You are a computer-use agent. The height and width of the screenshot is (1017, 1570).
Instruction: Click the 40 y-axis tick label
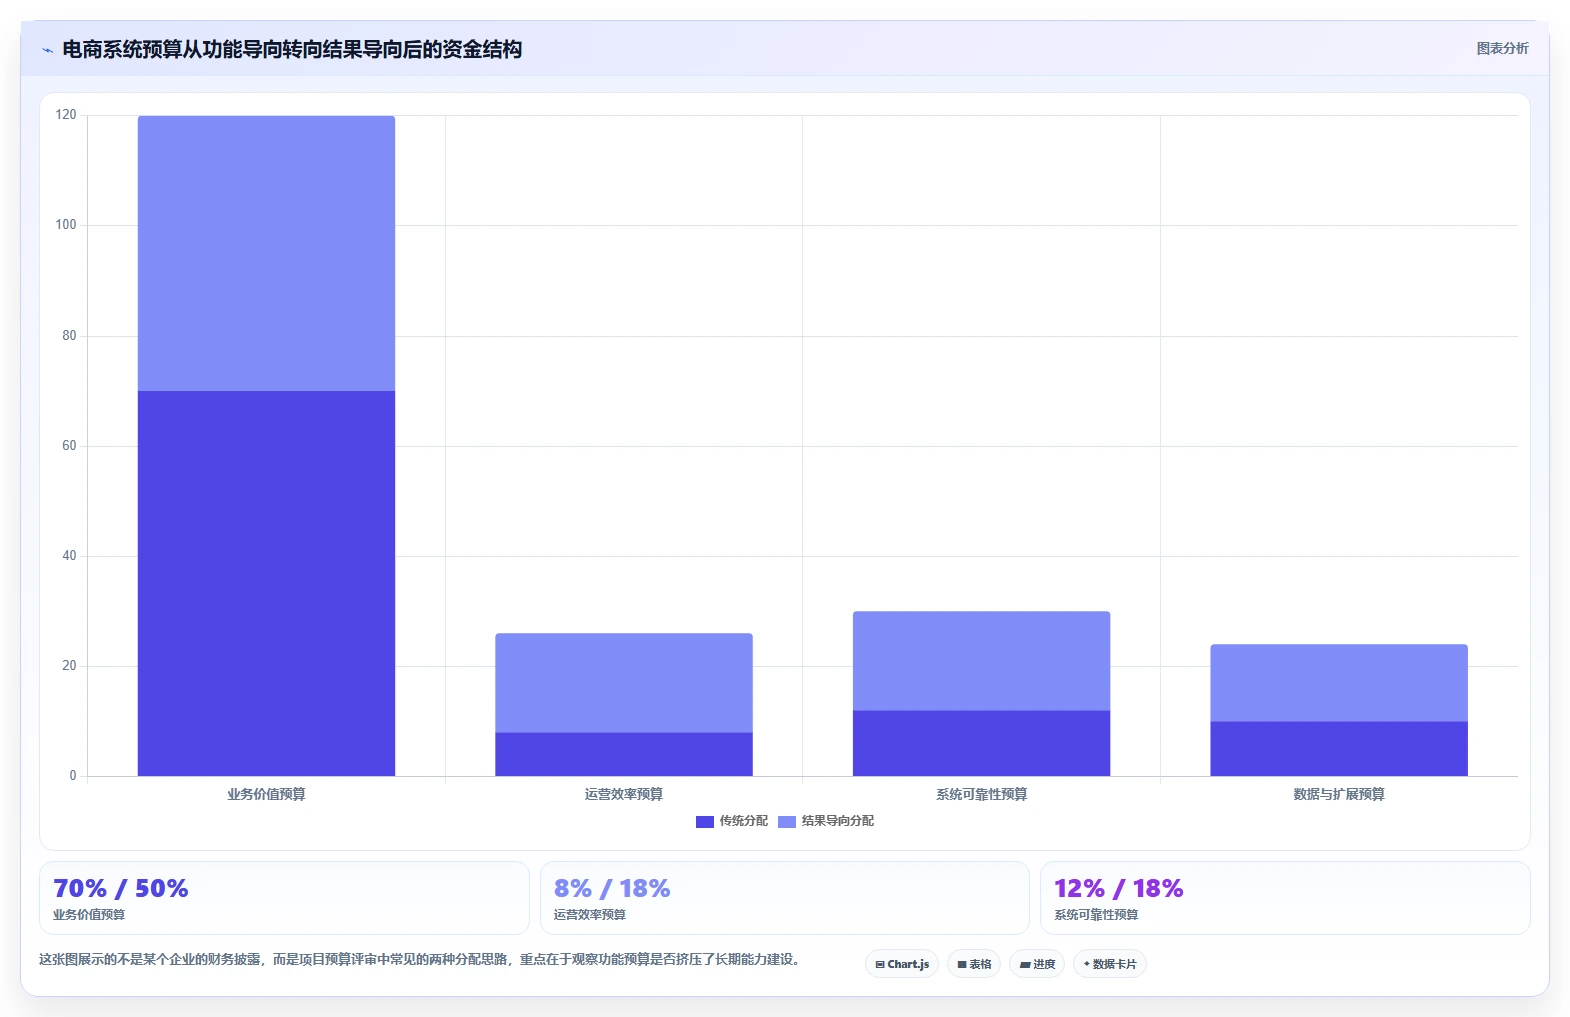click(69, 556)
